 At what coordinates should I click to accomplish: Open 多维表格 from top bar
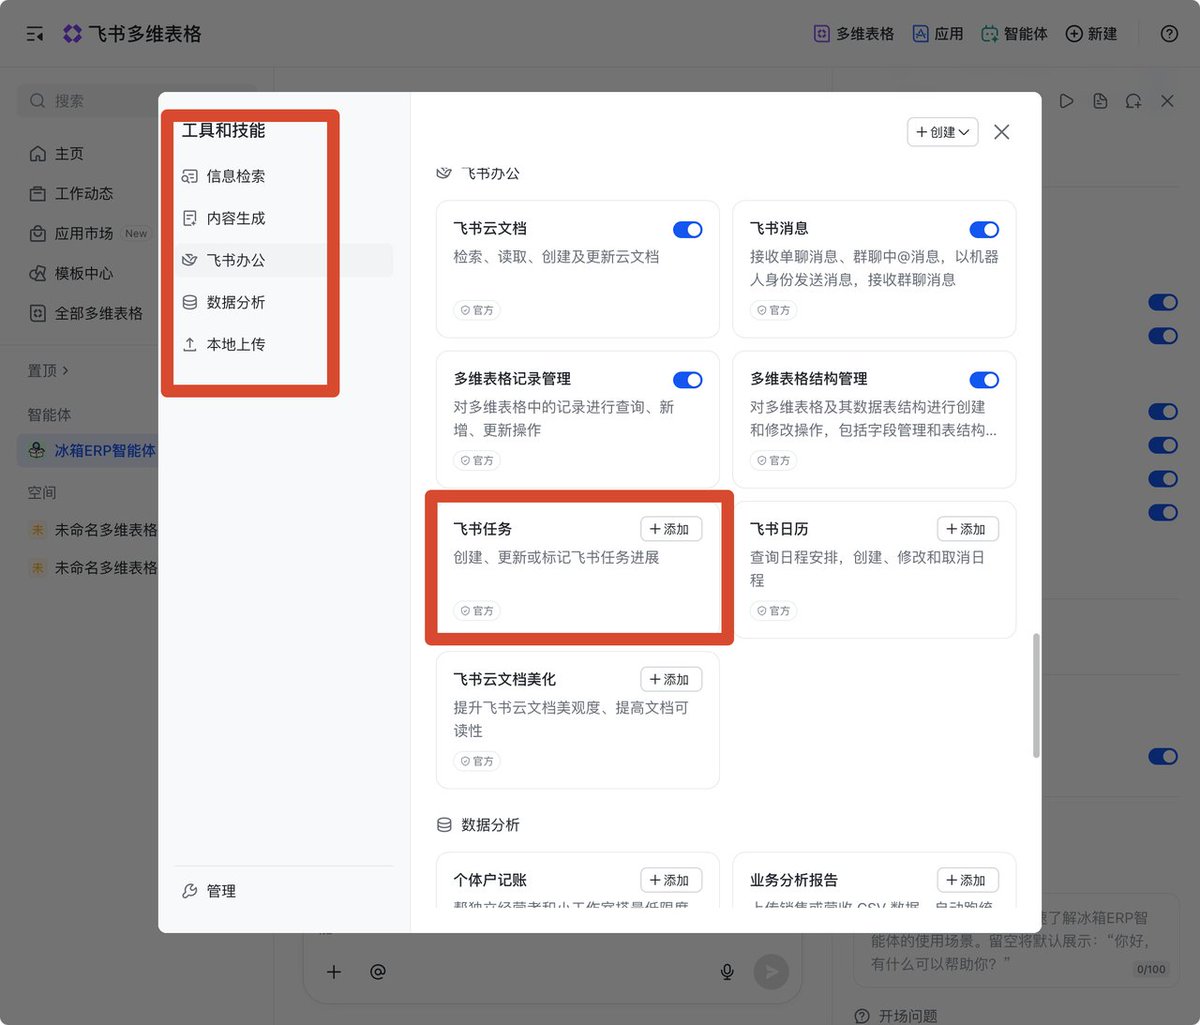point(853,34)
